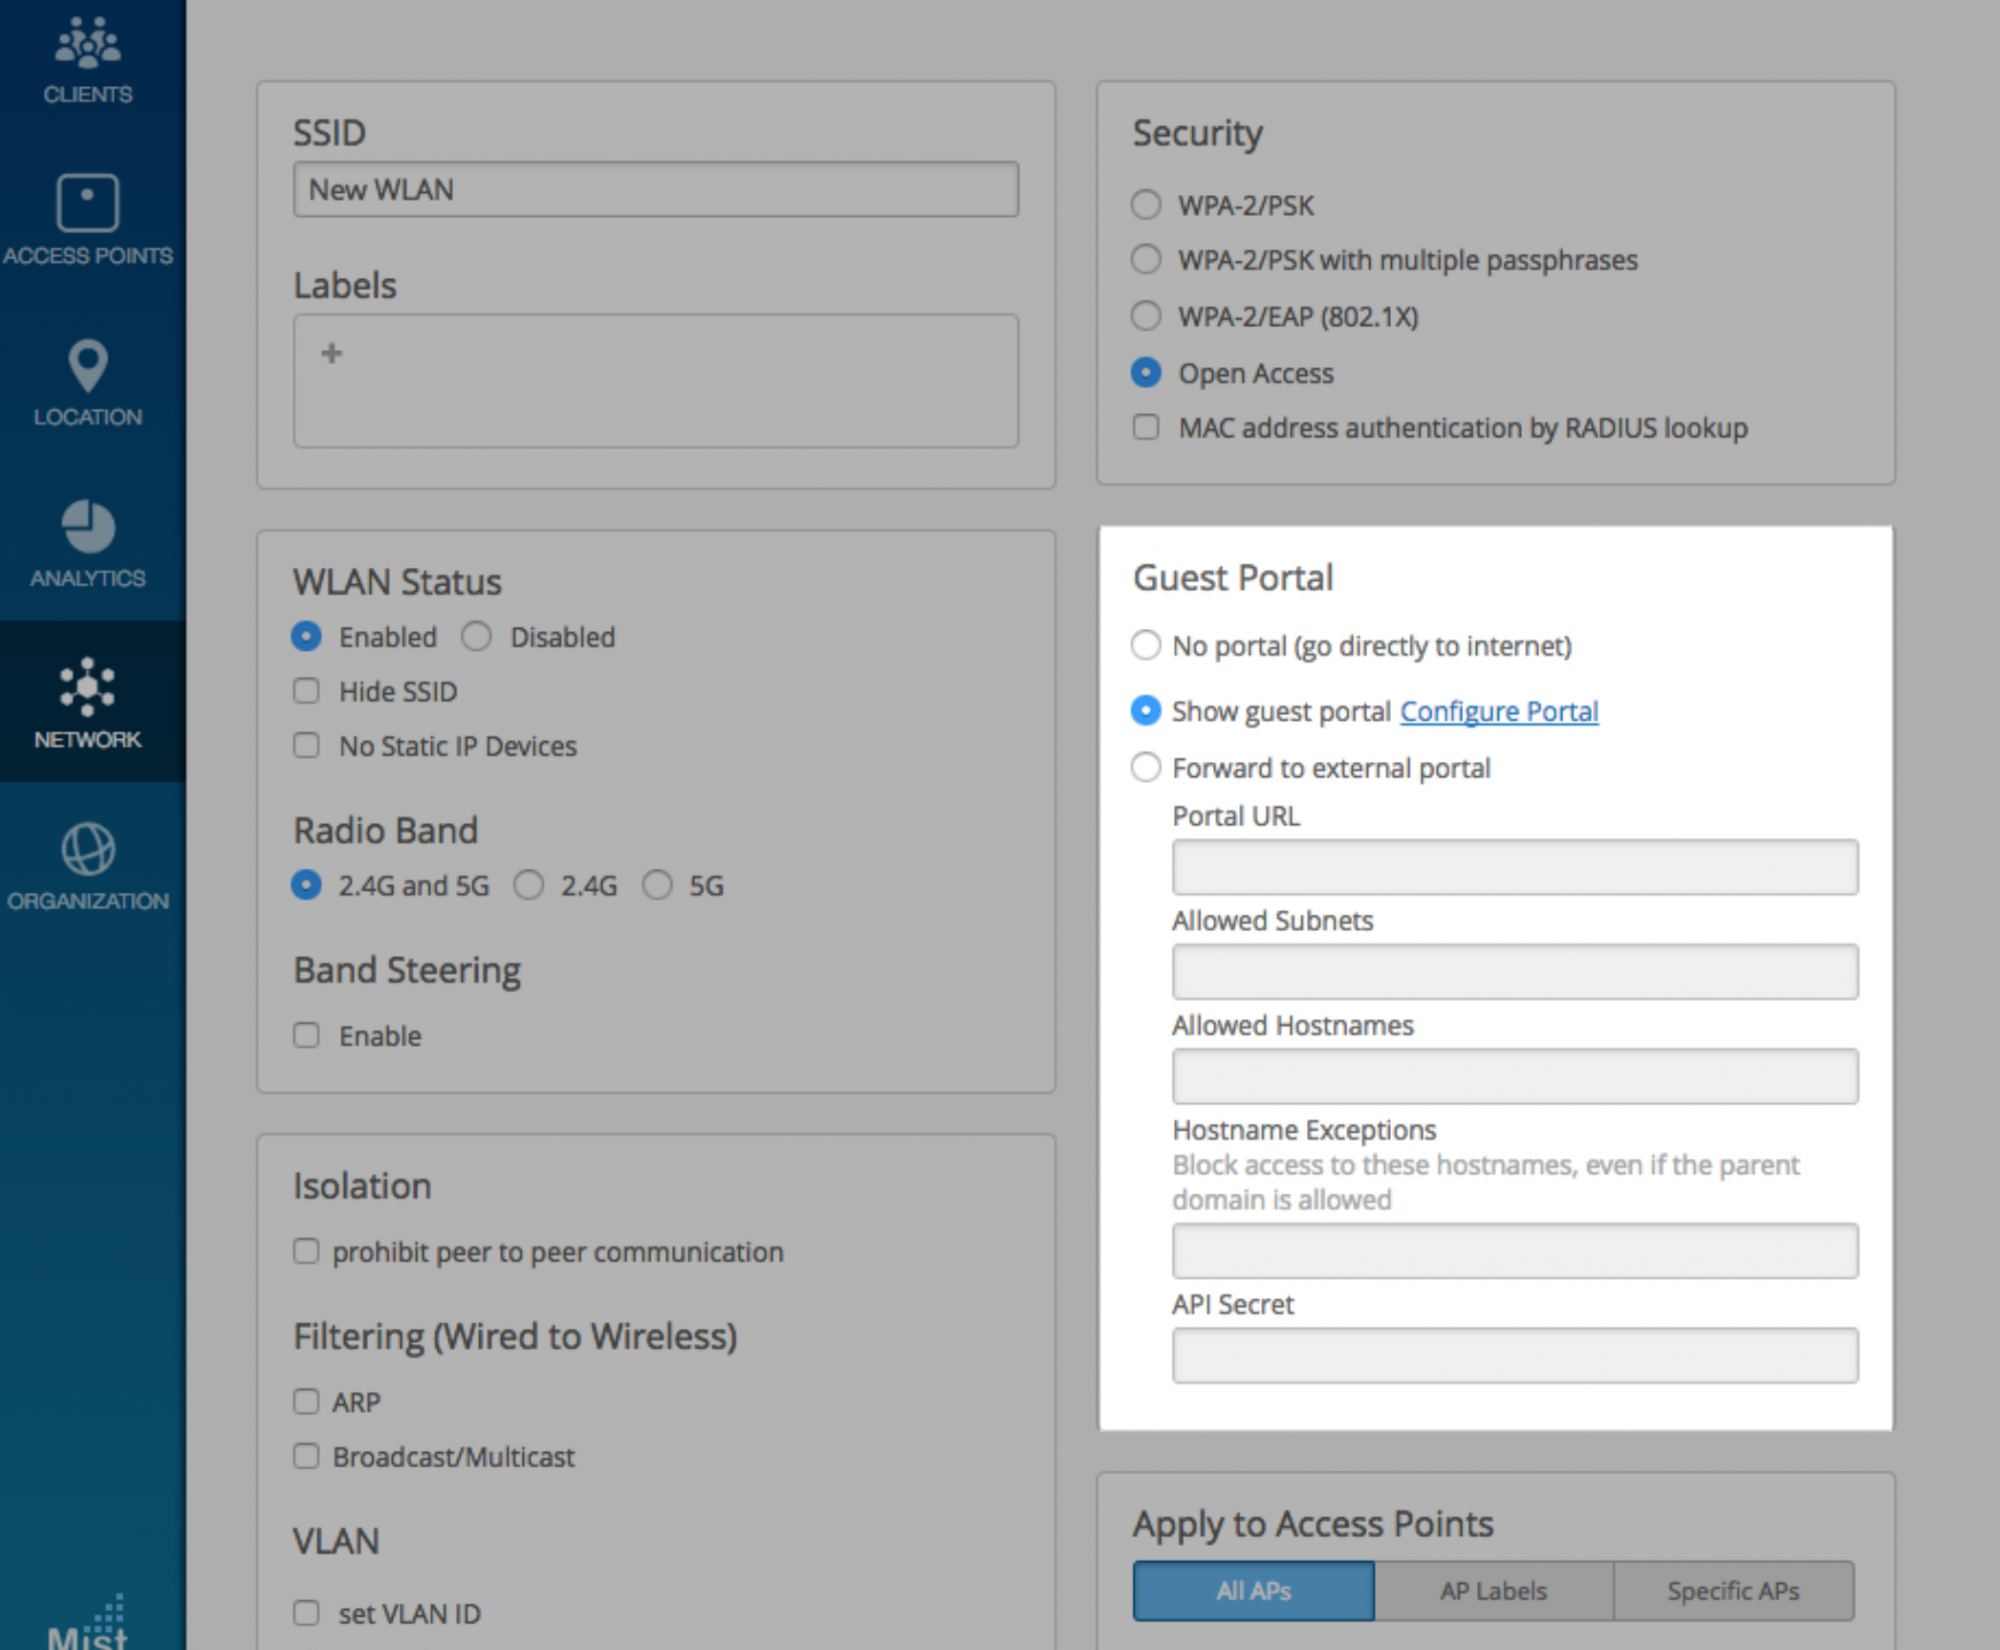The image size is (2000, 1650).
Task: Open the Clients sidebar icon
Action: click(x=88, y=45)
